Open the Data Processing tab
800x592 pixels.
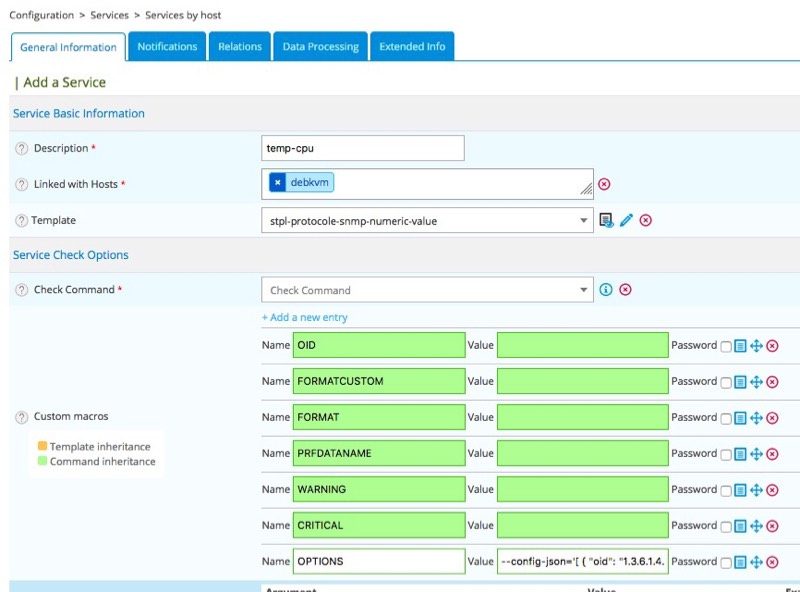tap(320, 47)
